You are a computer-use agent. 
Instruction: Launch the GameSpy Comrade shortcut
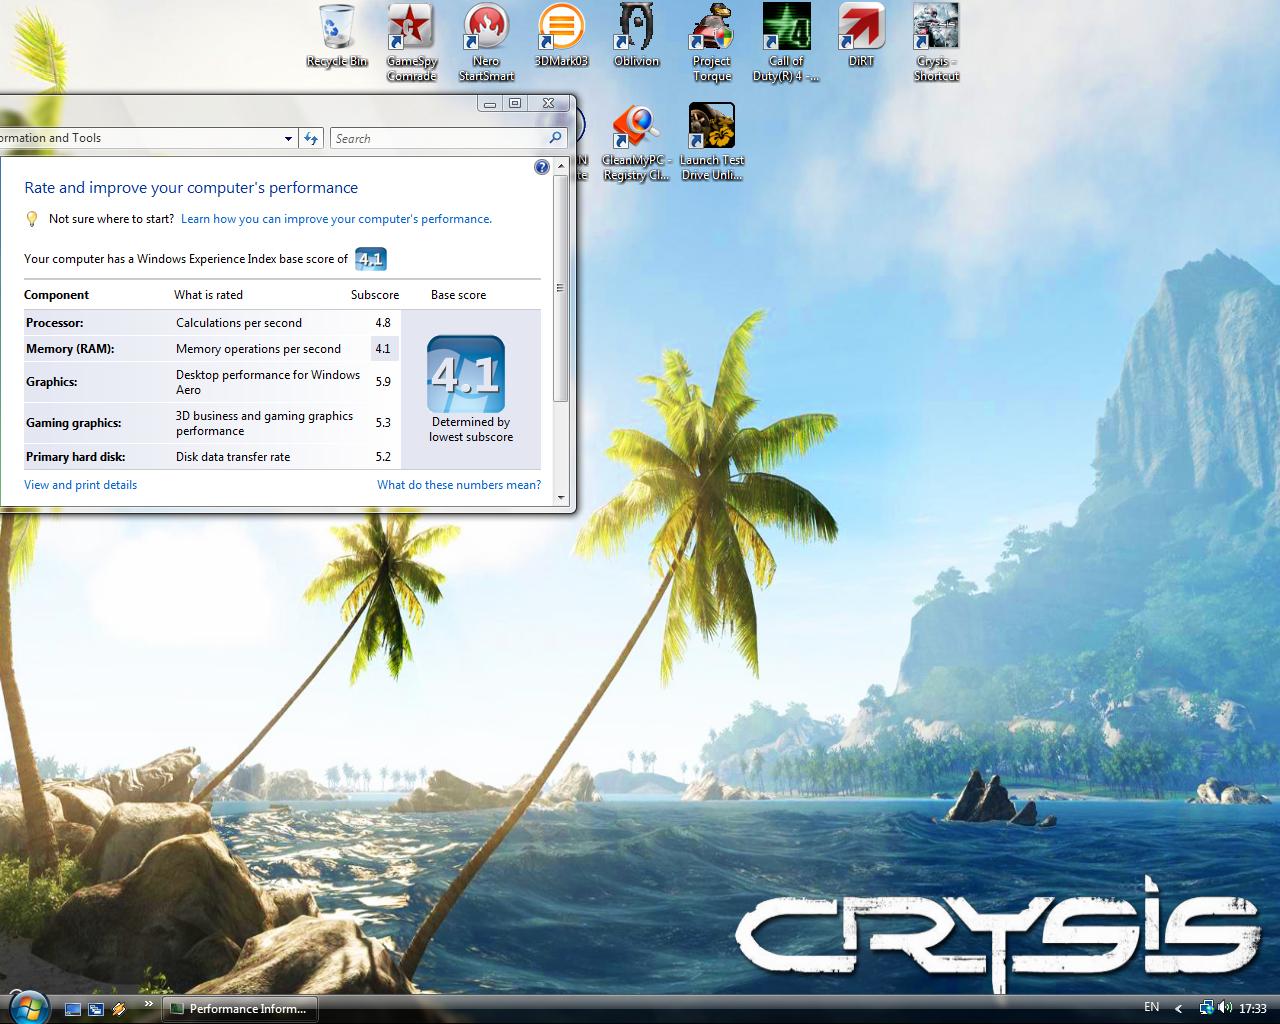coord(411,43)
